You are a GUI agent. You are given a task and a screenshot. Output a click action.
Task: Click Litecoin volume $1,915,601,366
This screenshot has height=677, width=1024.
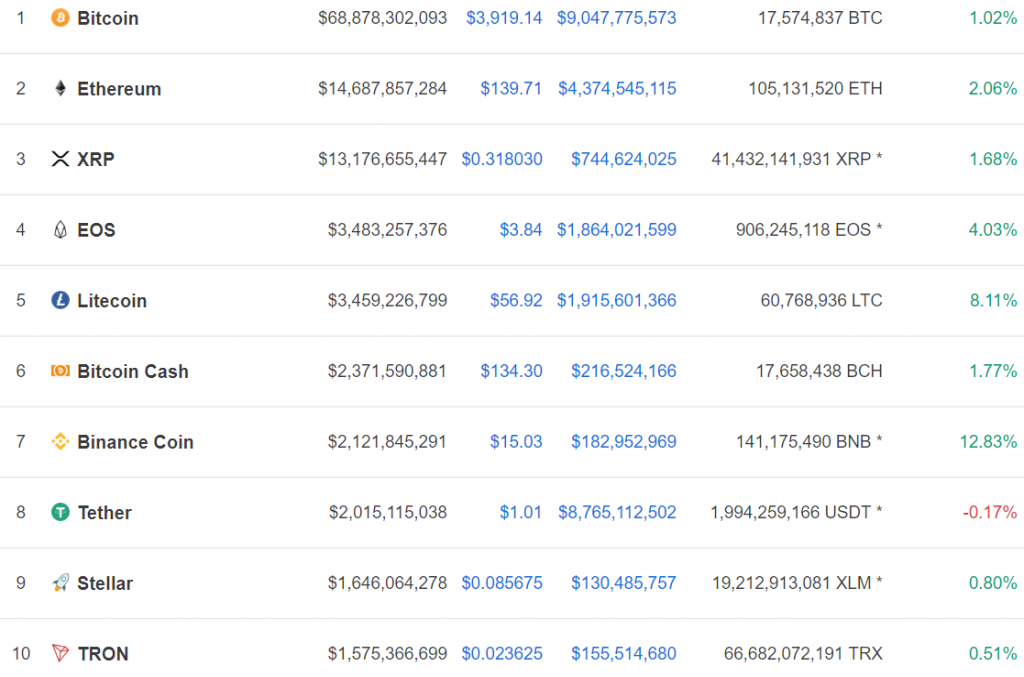point(616,300)
